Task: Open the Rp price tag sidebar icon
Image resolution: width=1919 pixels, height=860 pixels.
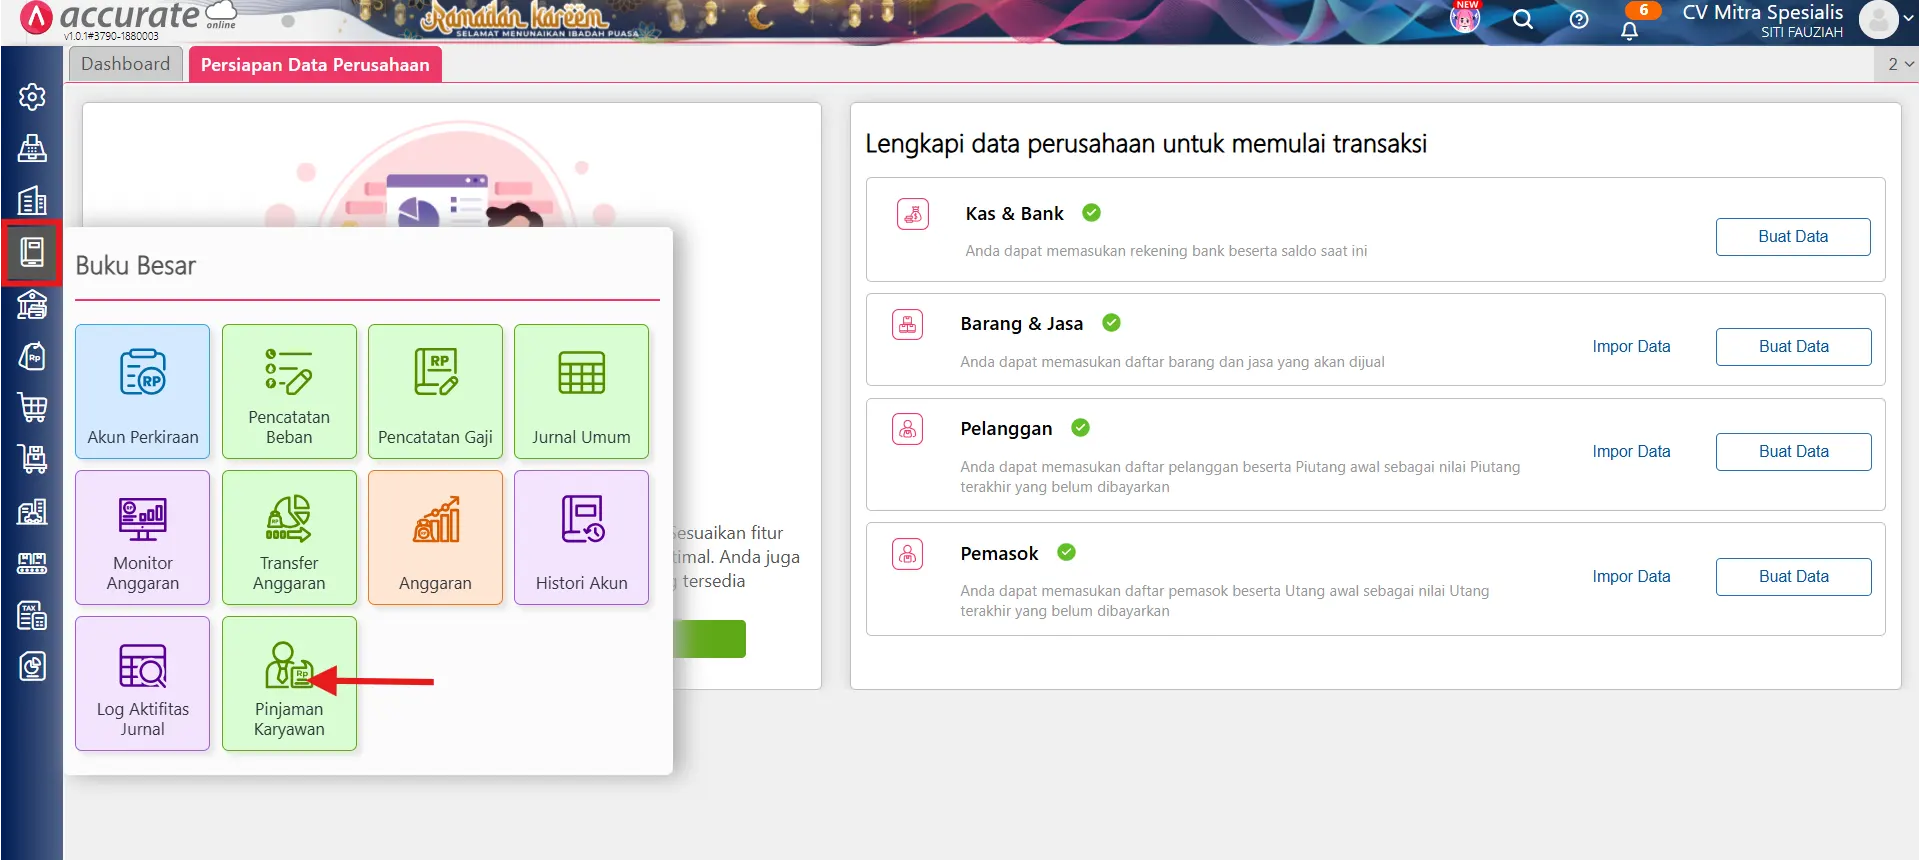Action: coord(32,356)
